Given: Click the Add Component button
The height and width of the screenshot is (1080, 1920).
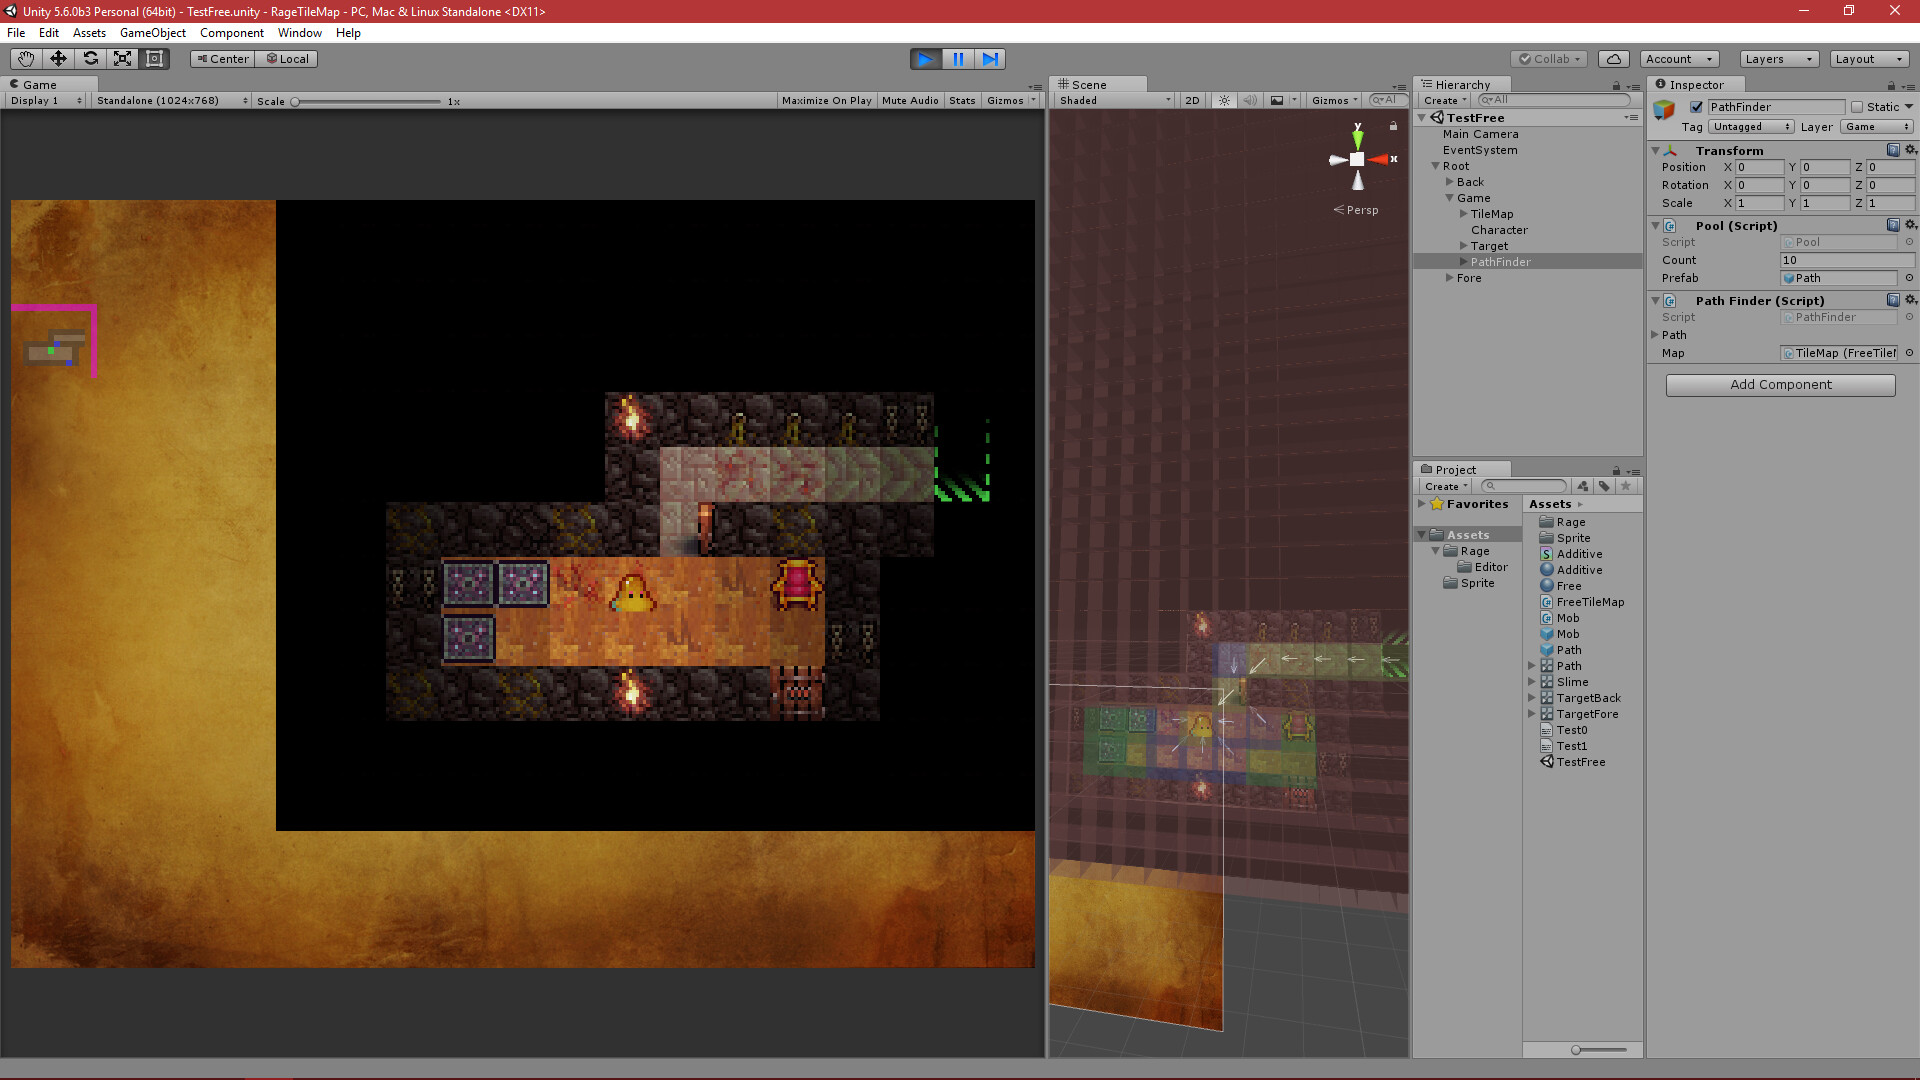Looking at the screenshot, I should [x=1780, y=385].
